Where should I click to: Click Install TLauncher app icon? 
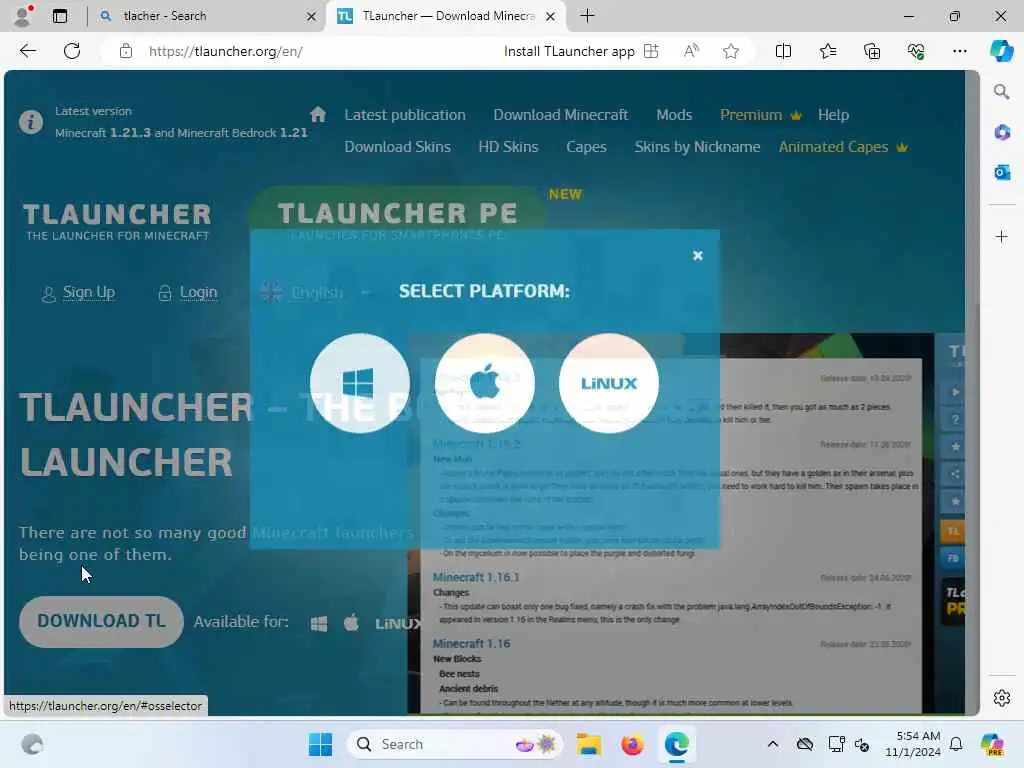click(651, 51)
